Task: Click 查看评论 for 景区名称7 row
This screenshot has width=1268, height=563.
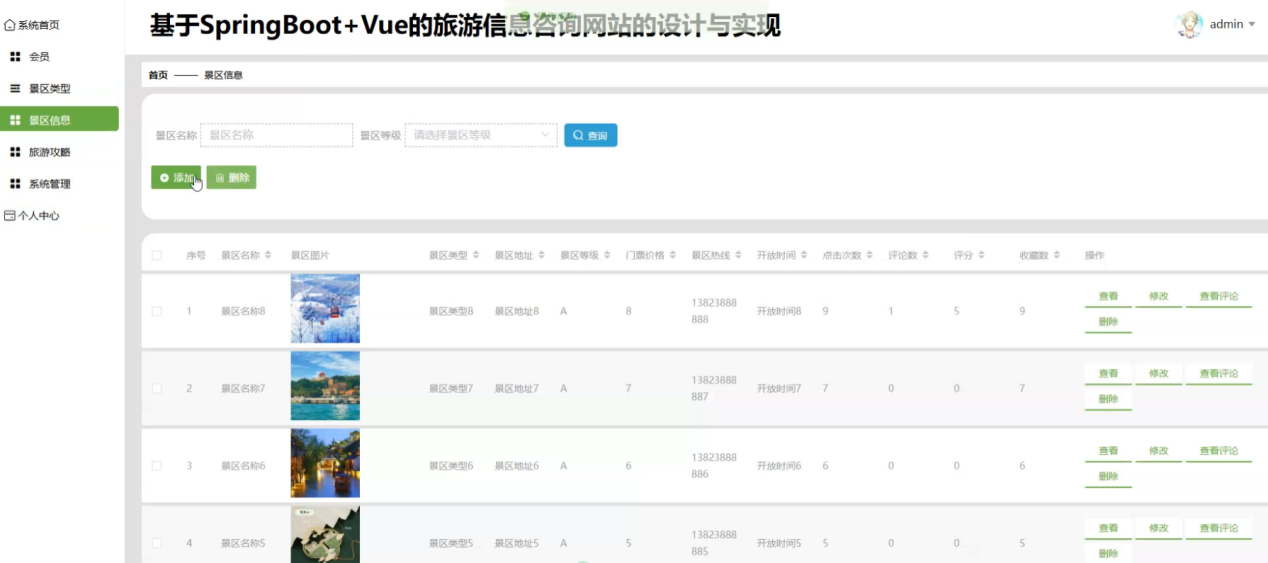Action: [1219, 374]
